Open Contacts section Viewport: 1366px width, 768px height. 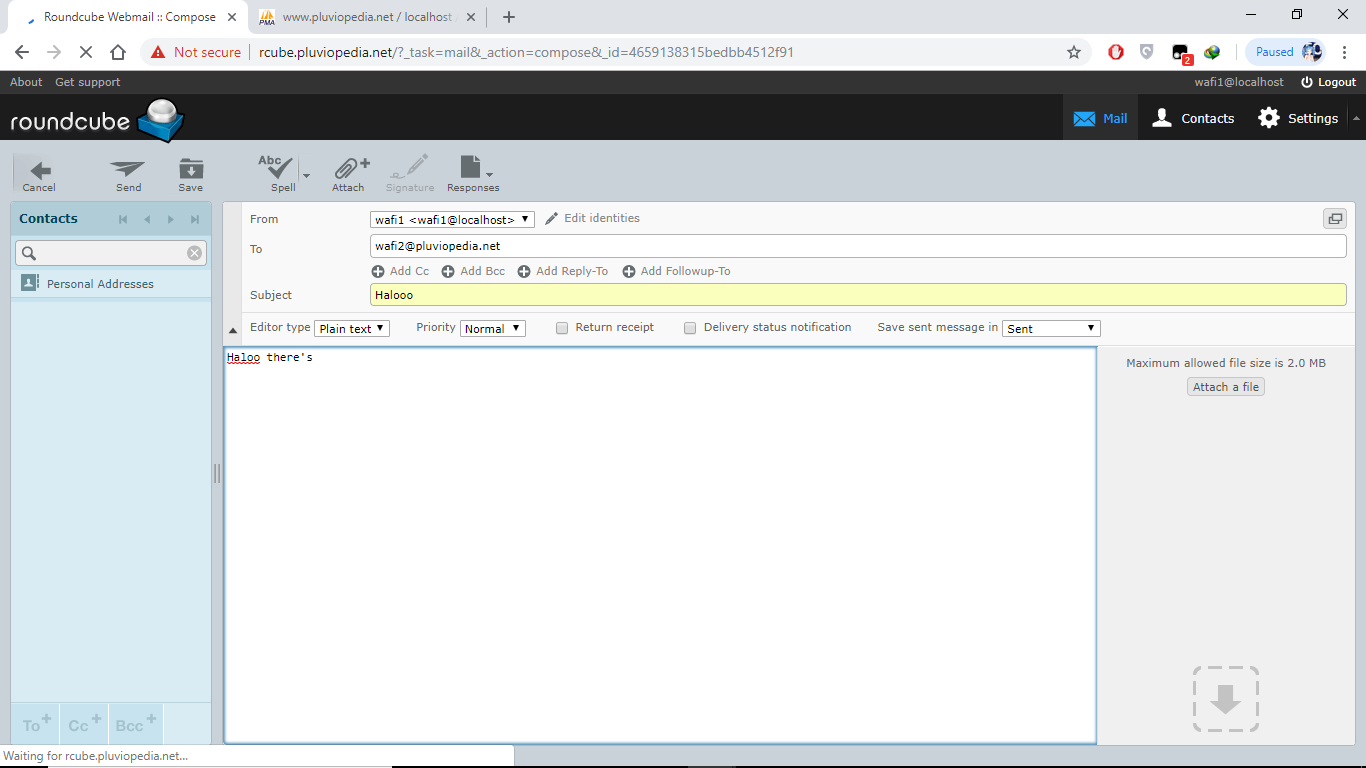pyautogui.click(x=1193, y=118)
